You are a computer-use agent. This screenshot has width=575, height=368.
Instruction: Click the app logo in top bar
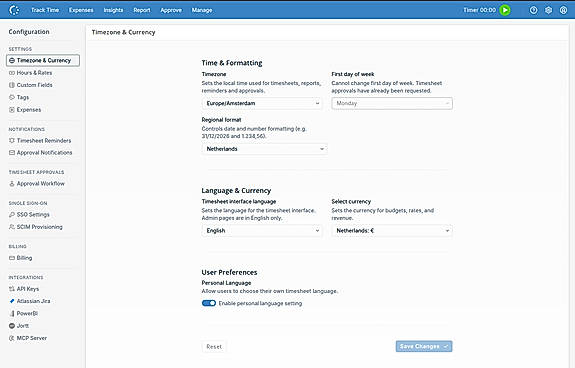(14, 10)
